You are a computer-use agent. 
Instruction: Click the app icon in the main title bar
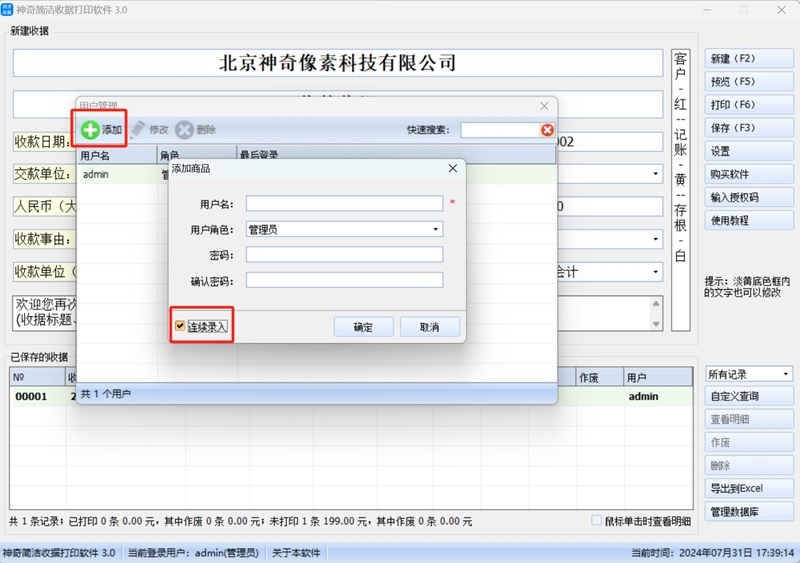pos(7,9)
